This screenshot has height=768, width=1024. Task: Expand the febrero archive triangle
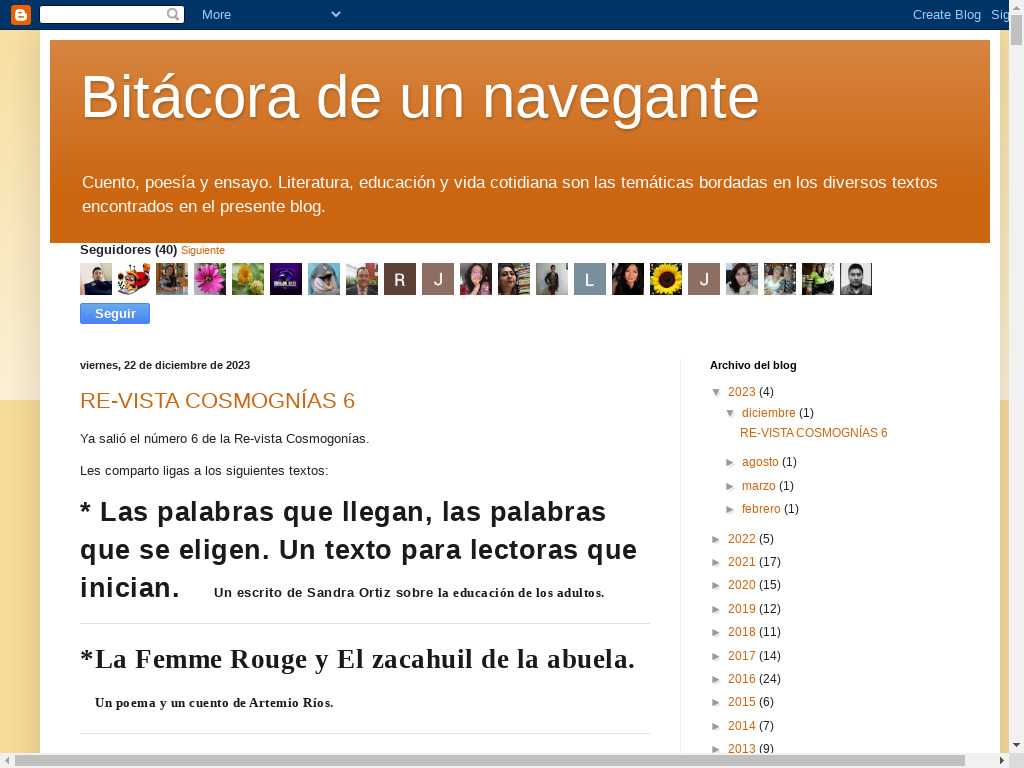730,509
